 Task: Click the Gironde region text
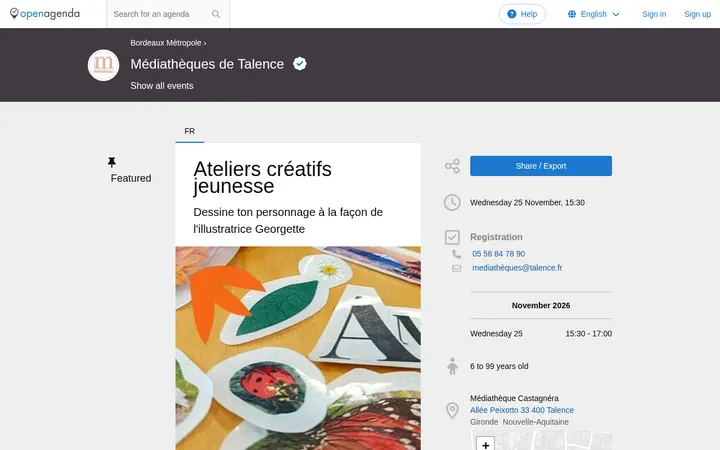coord(484,422)
